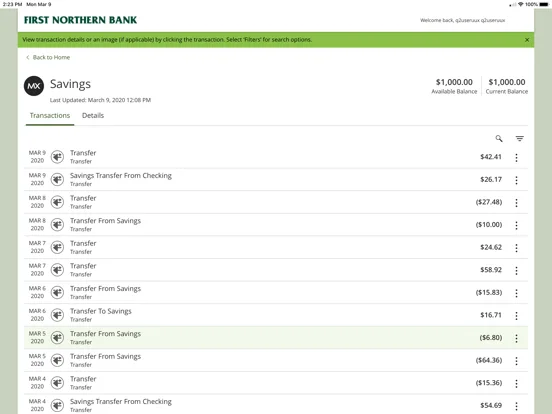Viewport: 552px width, 414px height.
Task: Tap the time in the status bar
Action: (x=13, y=4)
